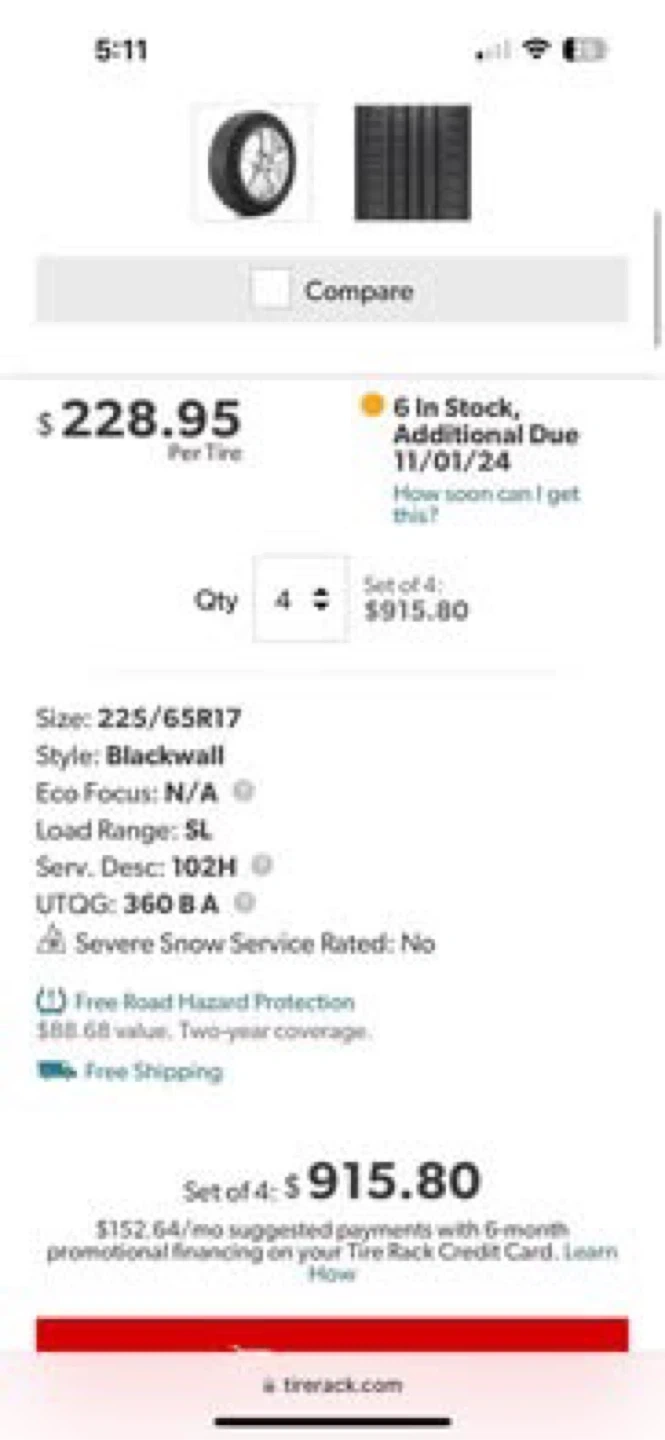665x1440 pixels.
Task: Open the 'How soon can I get this?' link
Action: click(486, 504)
